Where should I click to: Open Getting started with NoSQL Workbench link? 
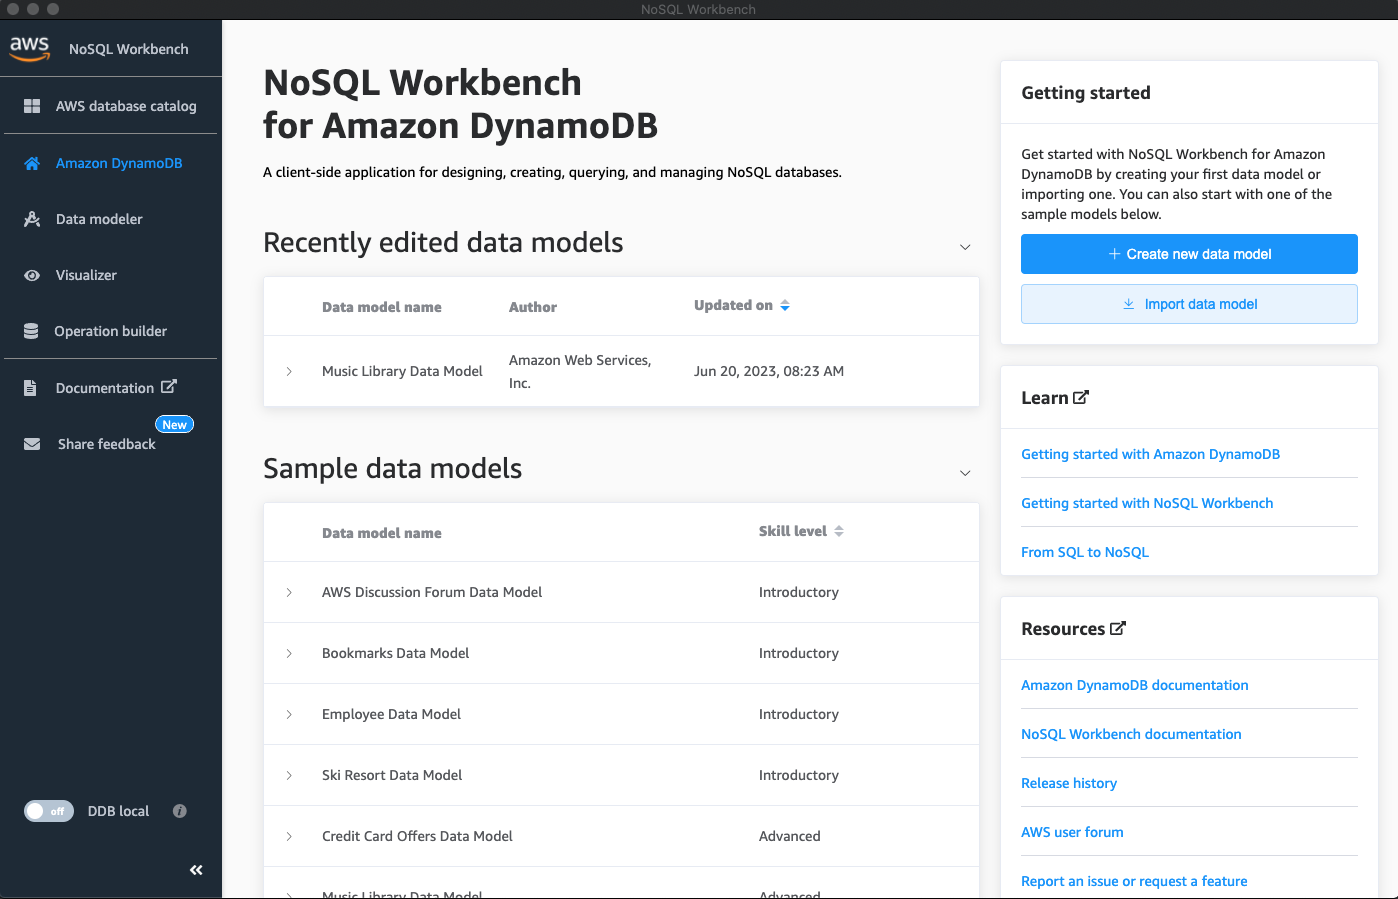[x=1147, y=503]
